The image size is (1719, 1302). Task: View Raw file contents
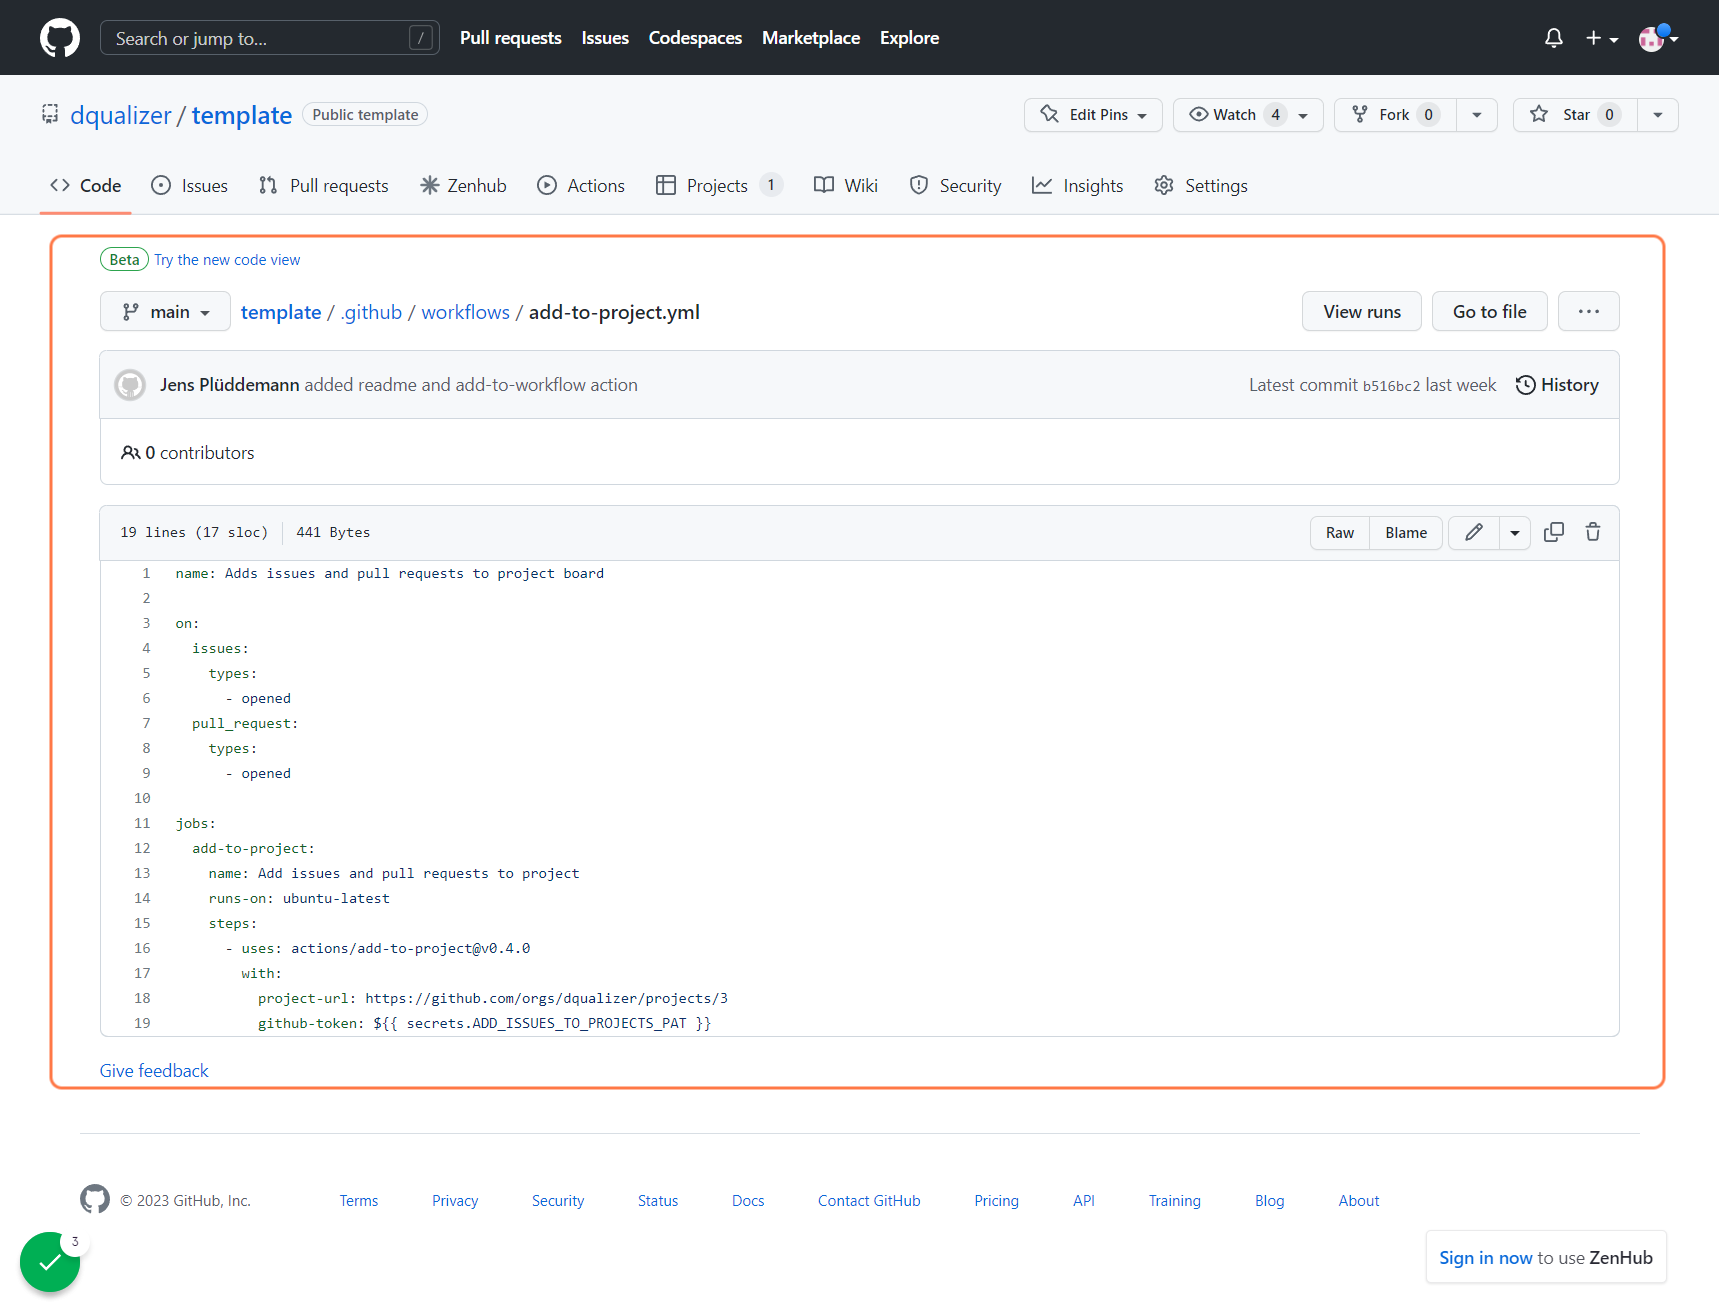click(x=1340, y=532)
